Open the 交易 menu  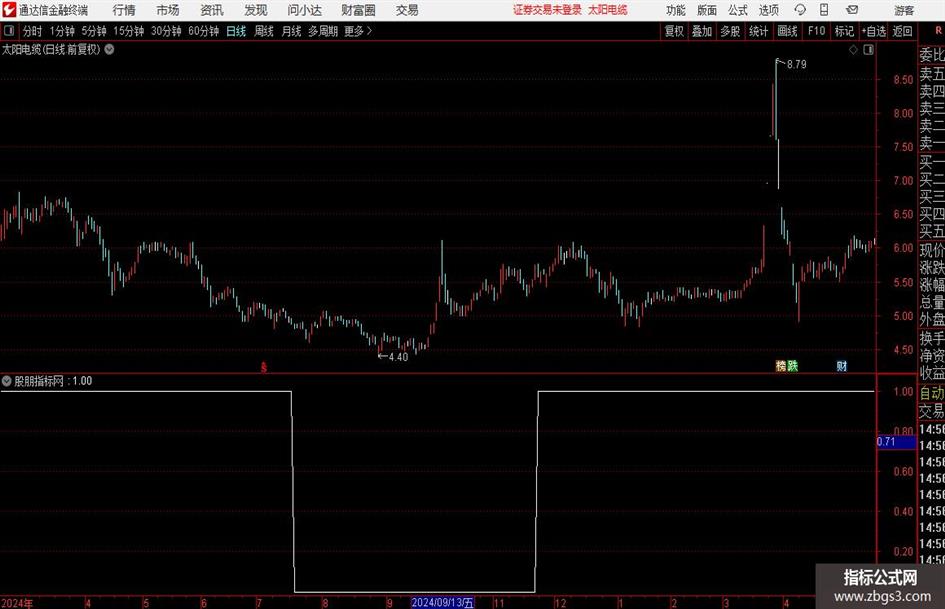click(407, 10)
